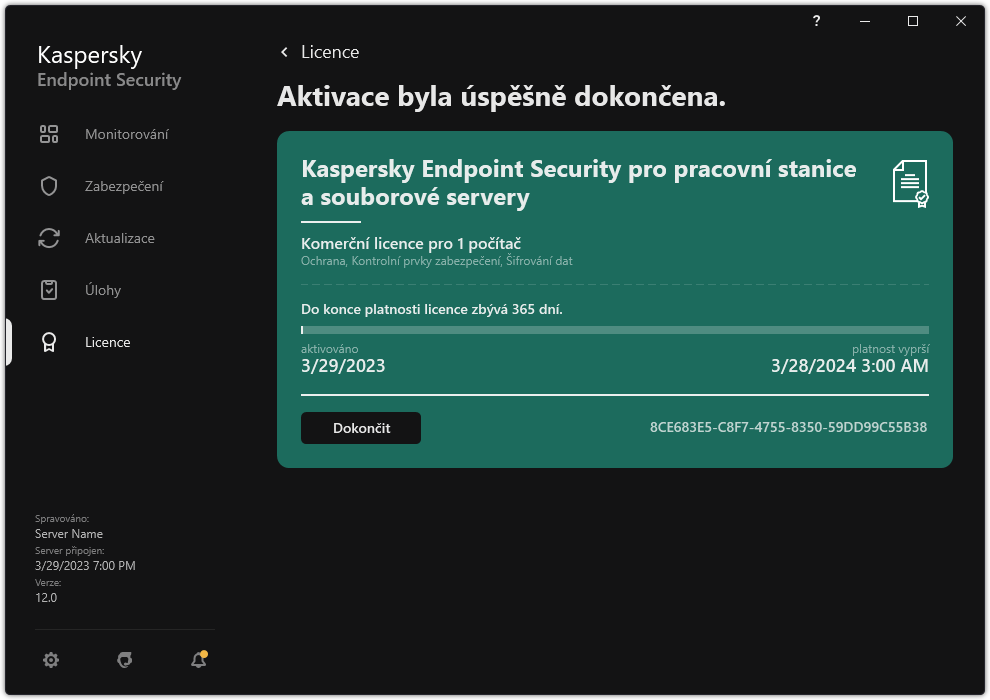Click the Aktualizace update arrows icon
990x700 pixels.
pyautogui.click(x=49, y=238)
